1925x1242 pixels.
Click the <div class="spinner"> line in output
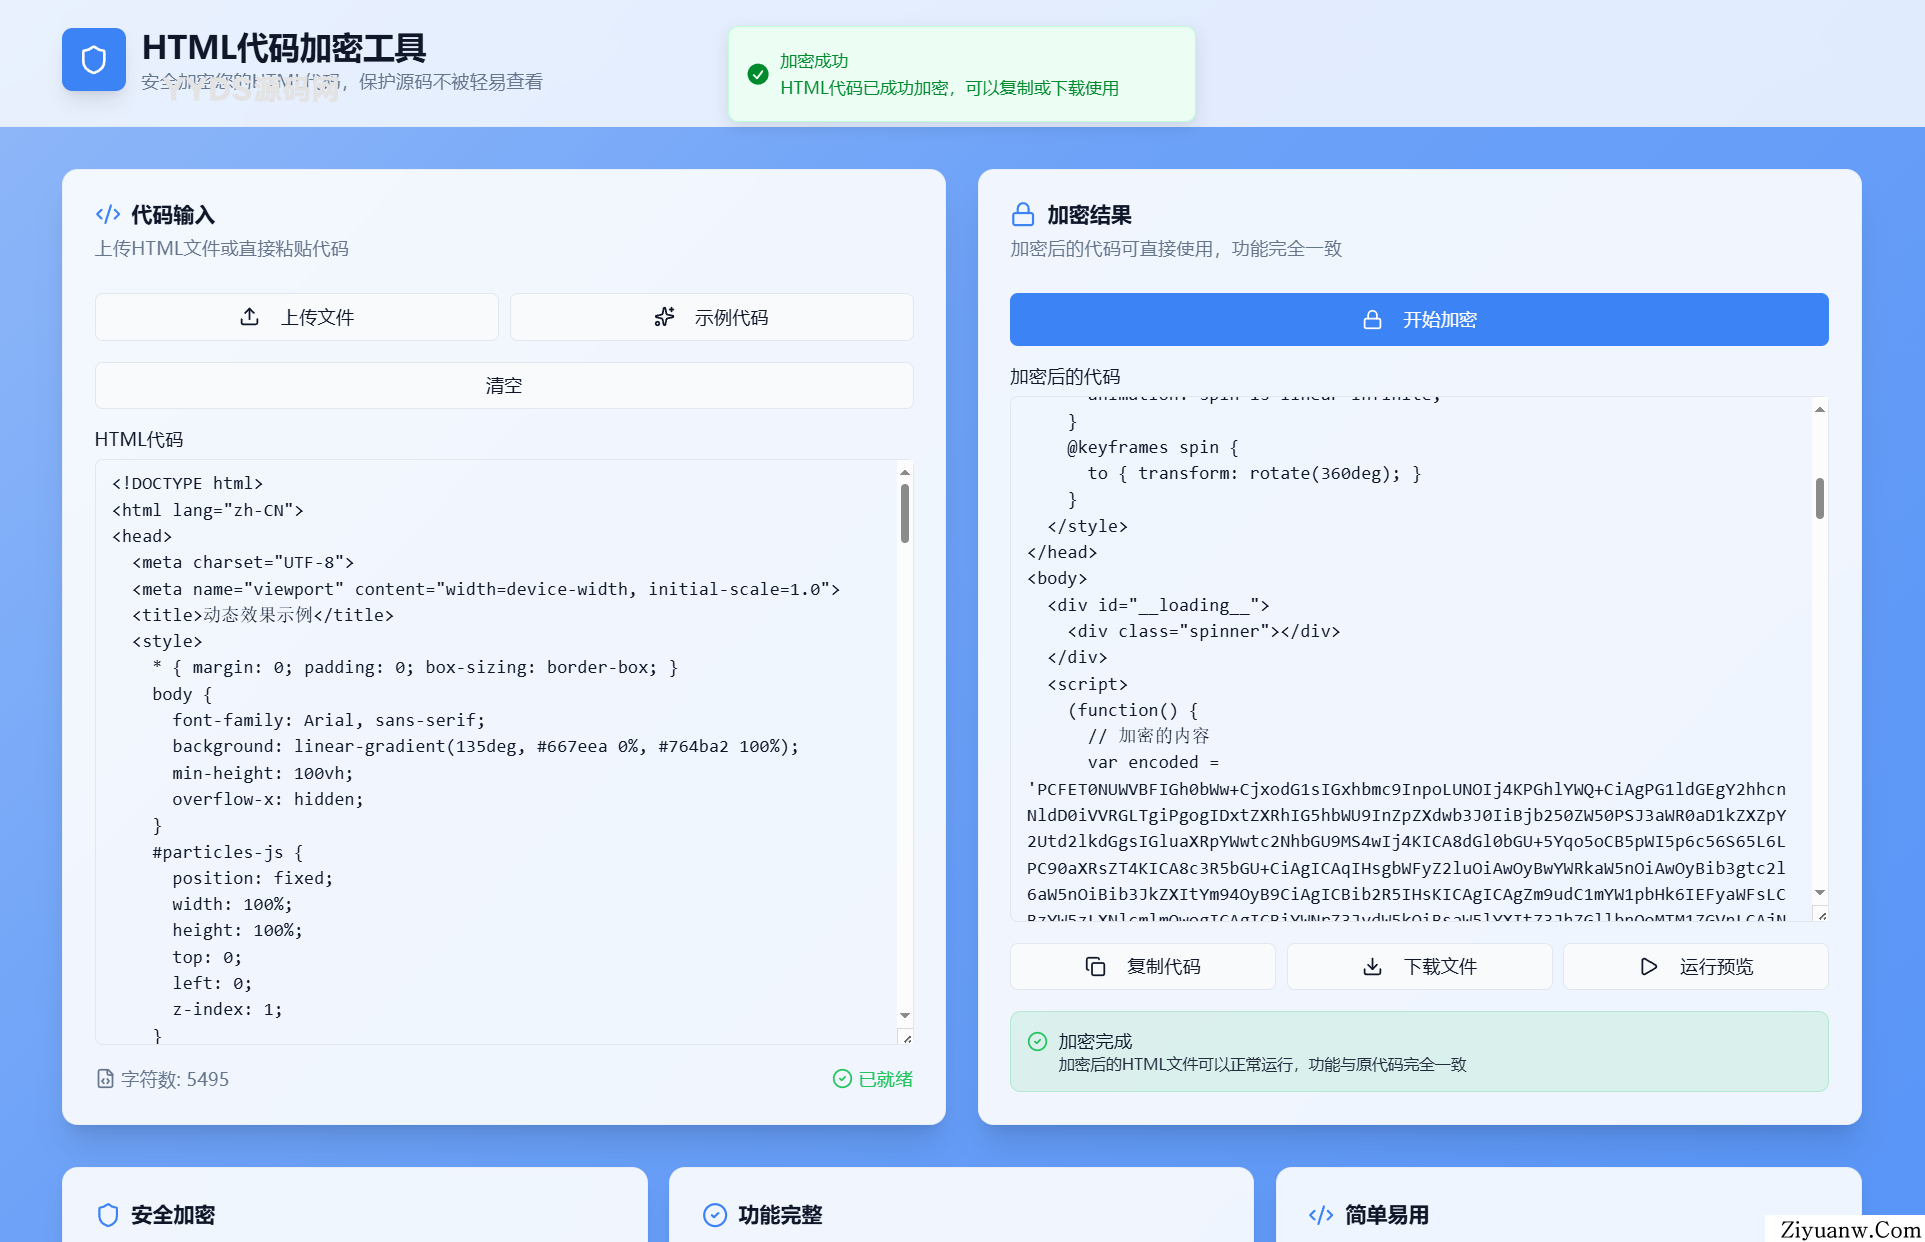pos(1203,631)
